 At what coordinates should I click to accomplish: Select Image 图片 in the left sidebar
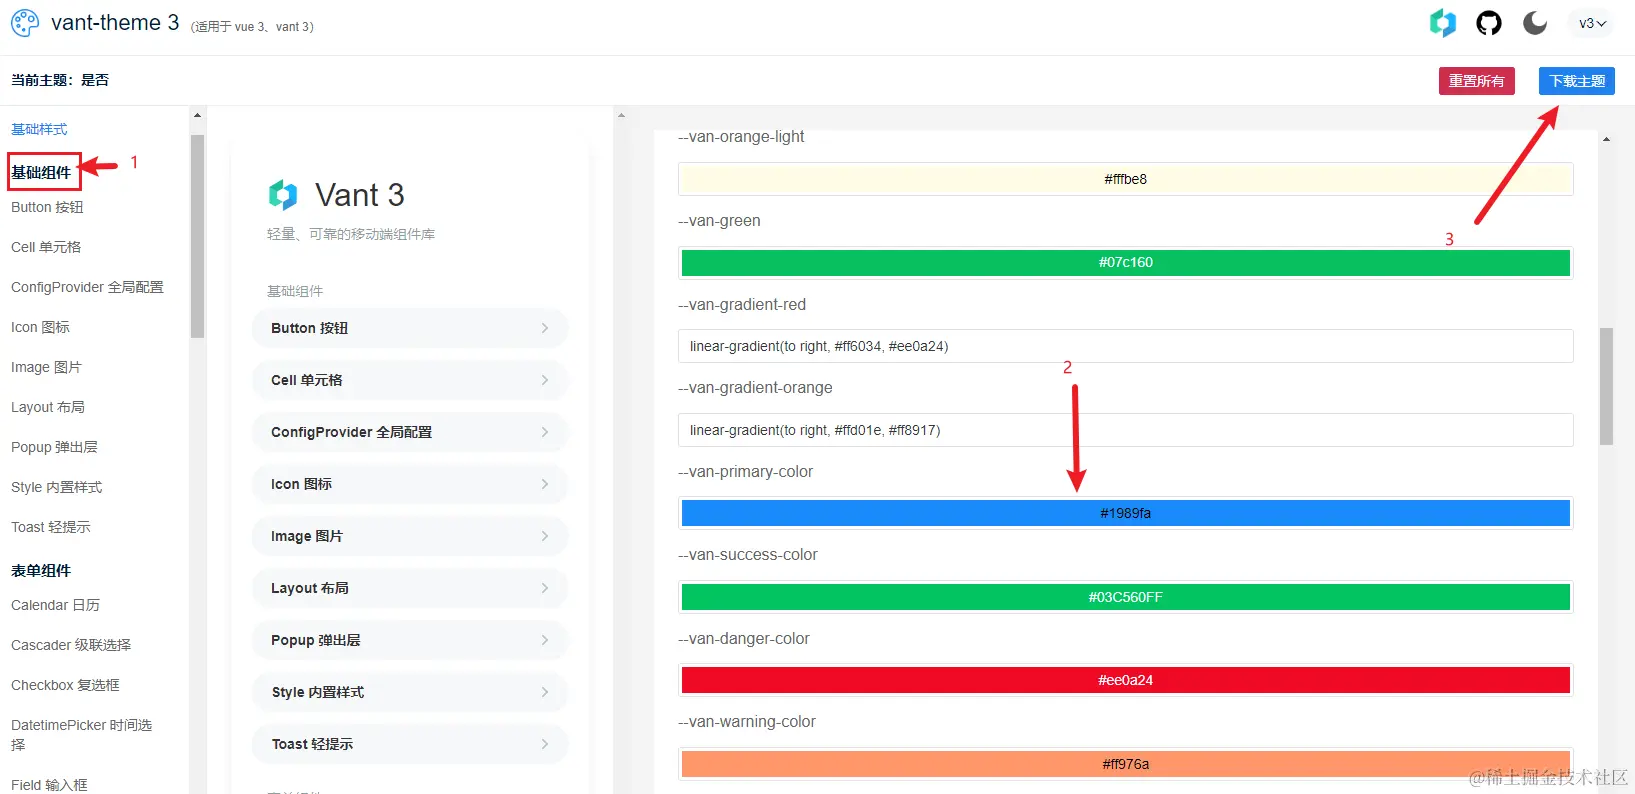coord(46,367)
